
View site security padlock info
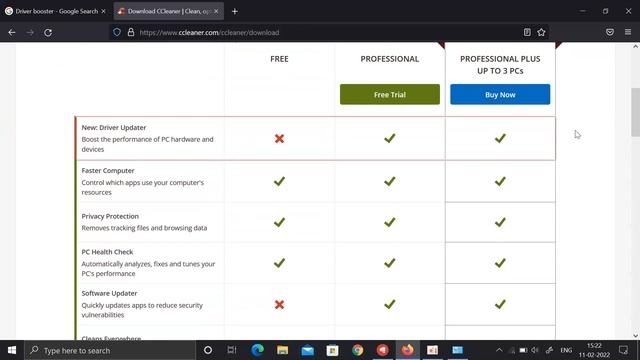[131, 32]
